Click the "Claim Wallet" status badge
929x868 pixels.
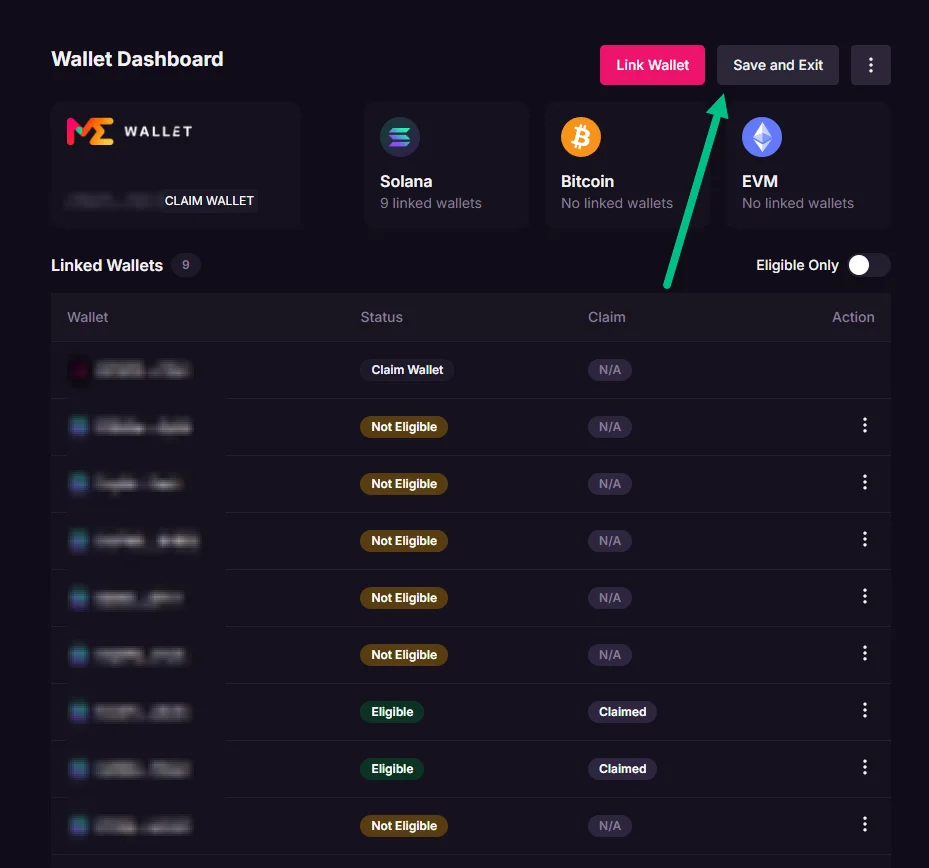[407, 370]
